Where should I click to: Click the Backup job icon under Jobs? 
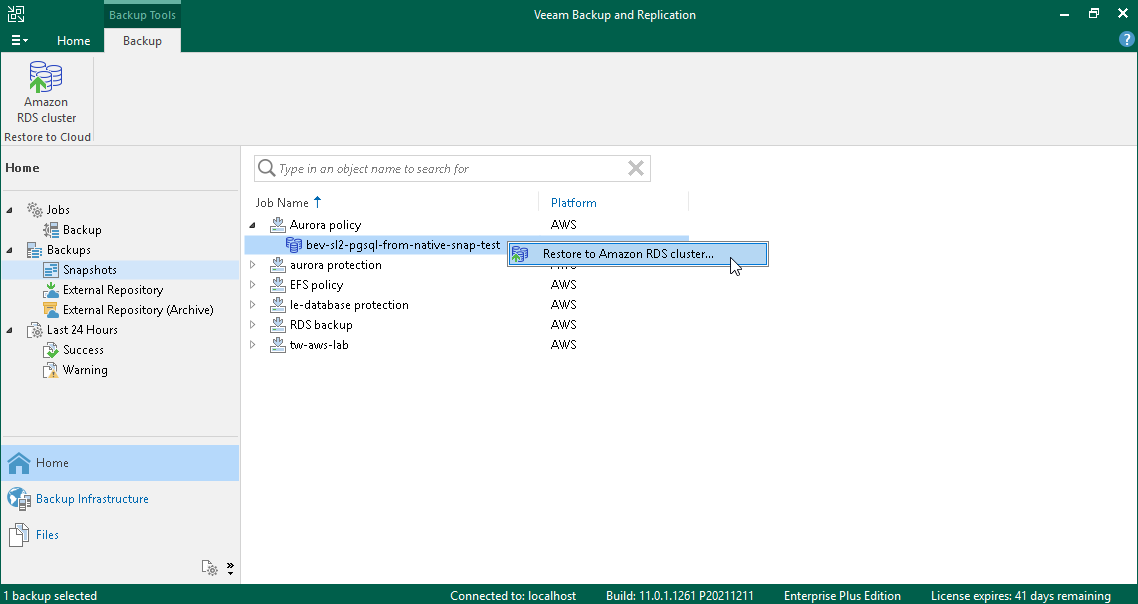[x=50, y=229]
